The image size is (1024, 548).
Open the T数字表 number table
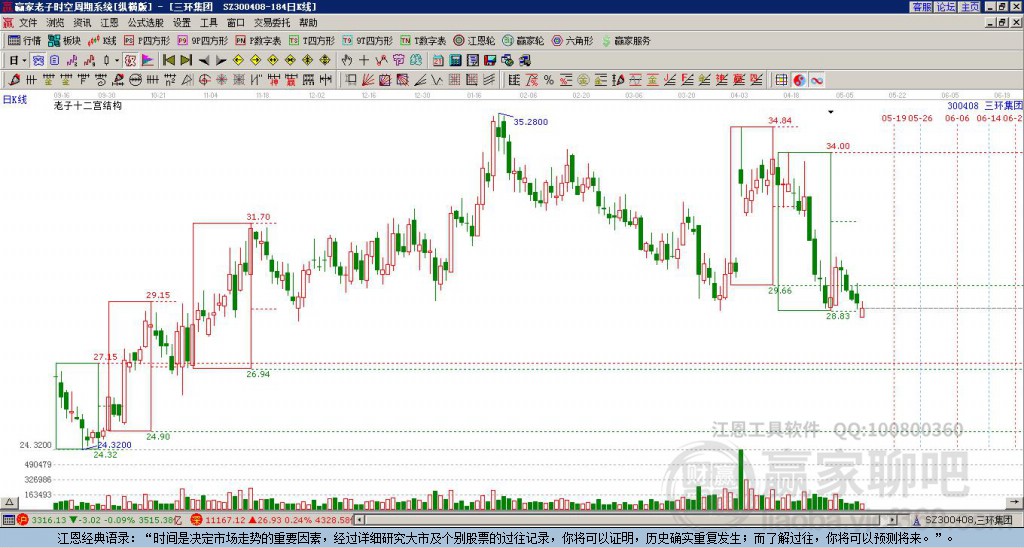(x=423, y=40)
